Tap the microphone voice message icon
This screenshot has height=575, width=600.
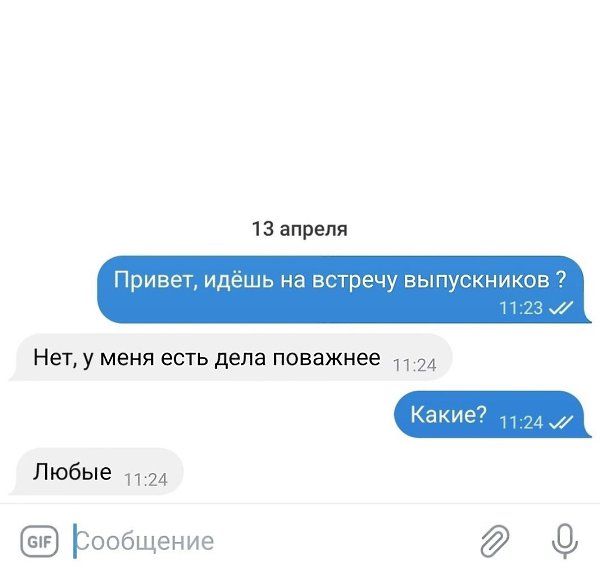pyautogui.click(x=565, y=541)
